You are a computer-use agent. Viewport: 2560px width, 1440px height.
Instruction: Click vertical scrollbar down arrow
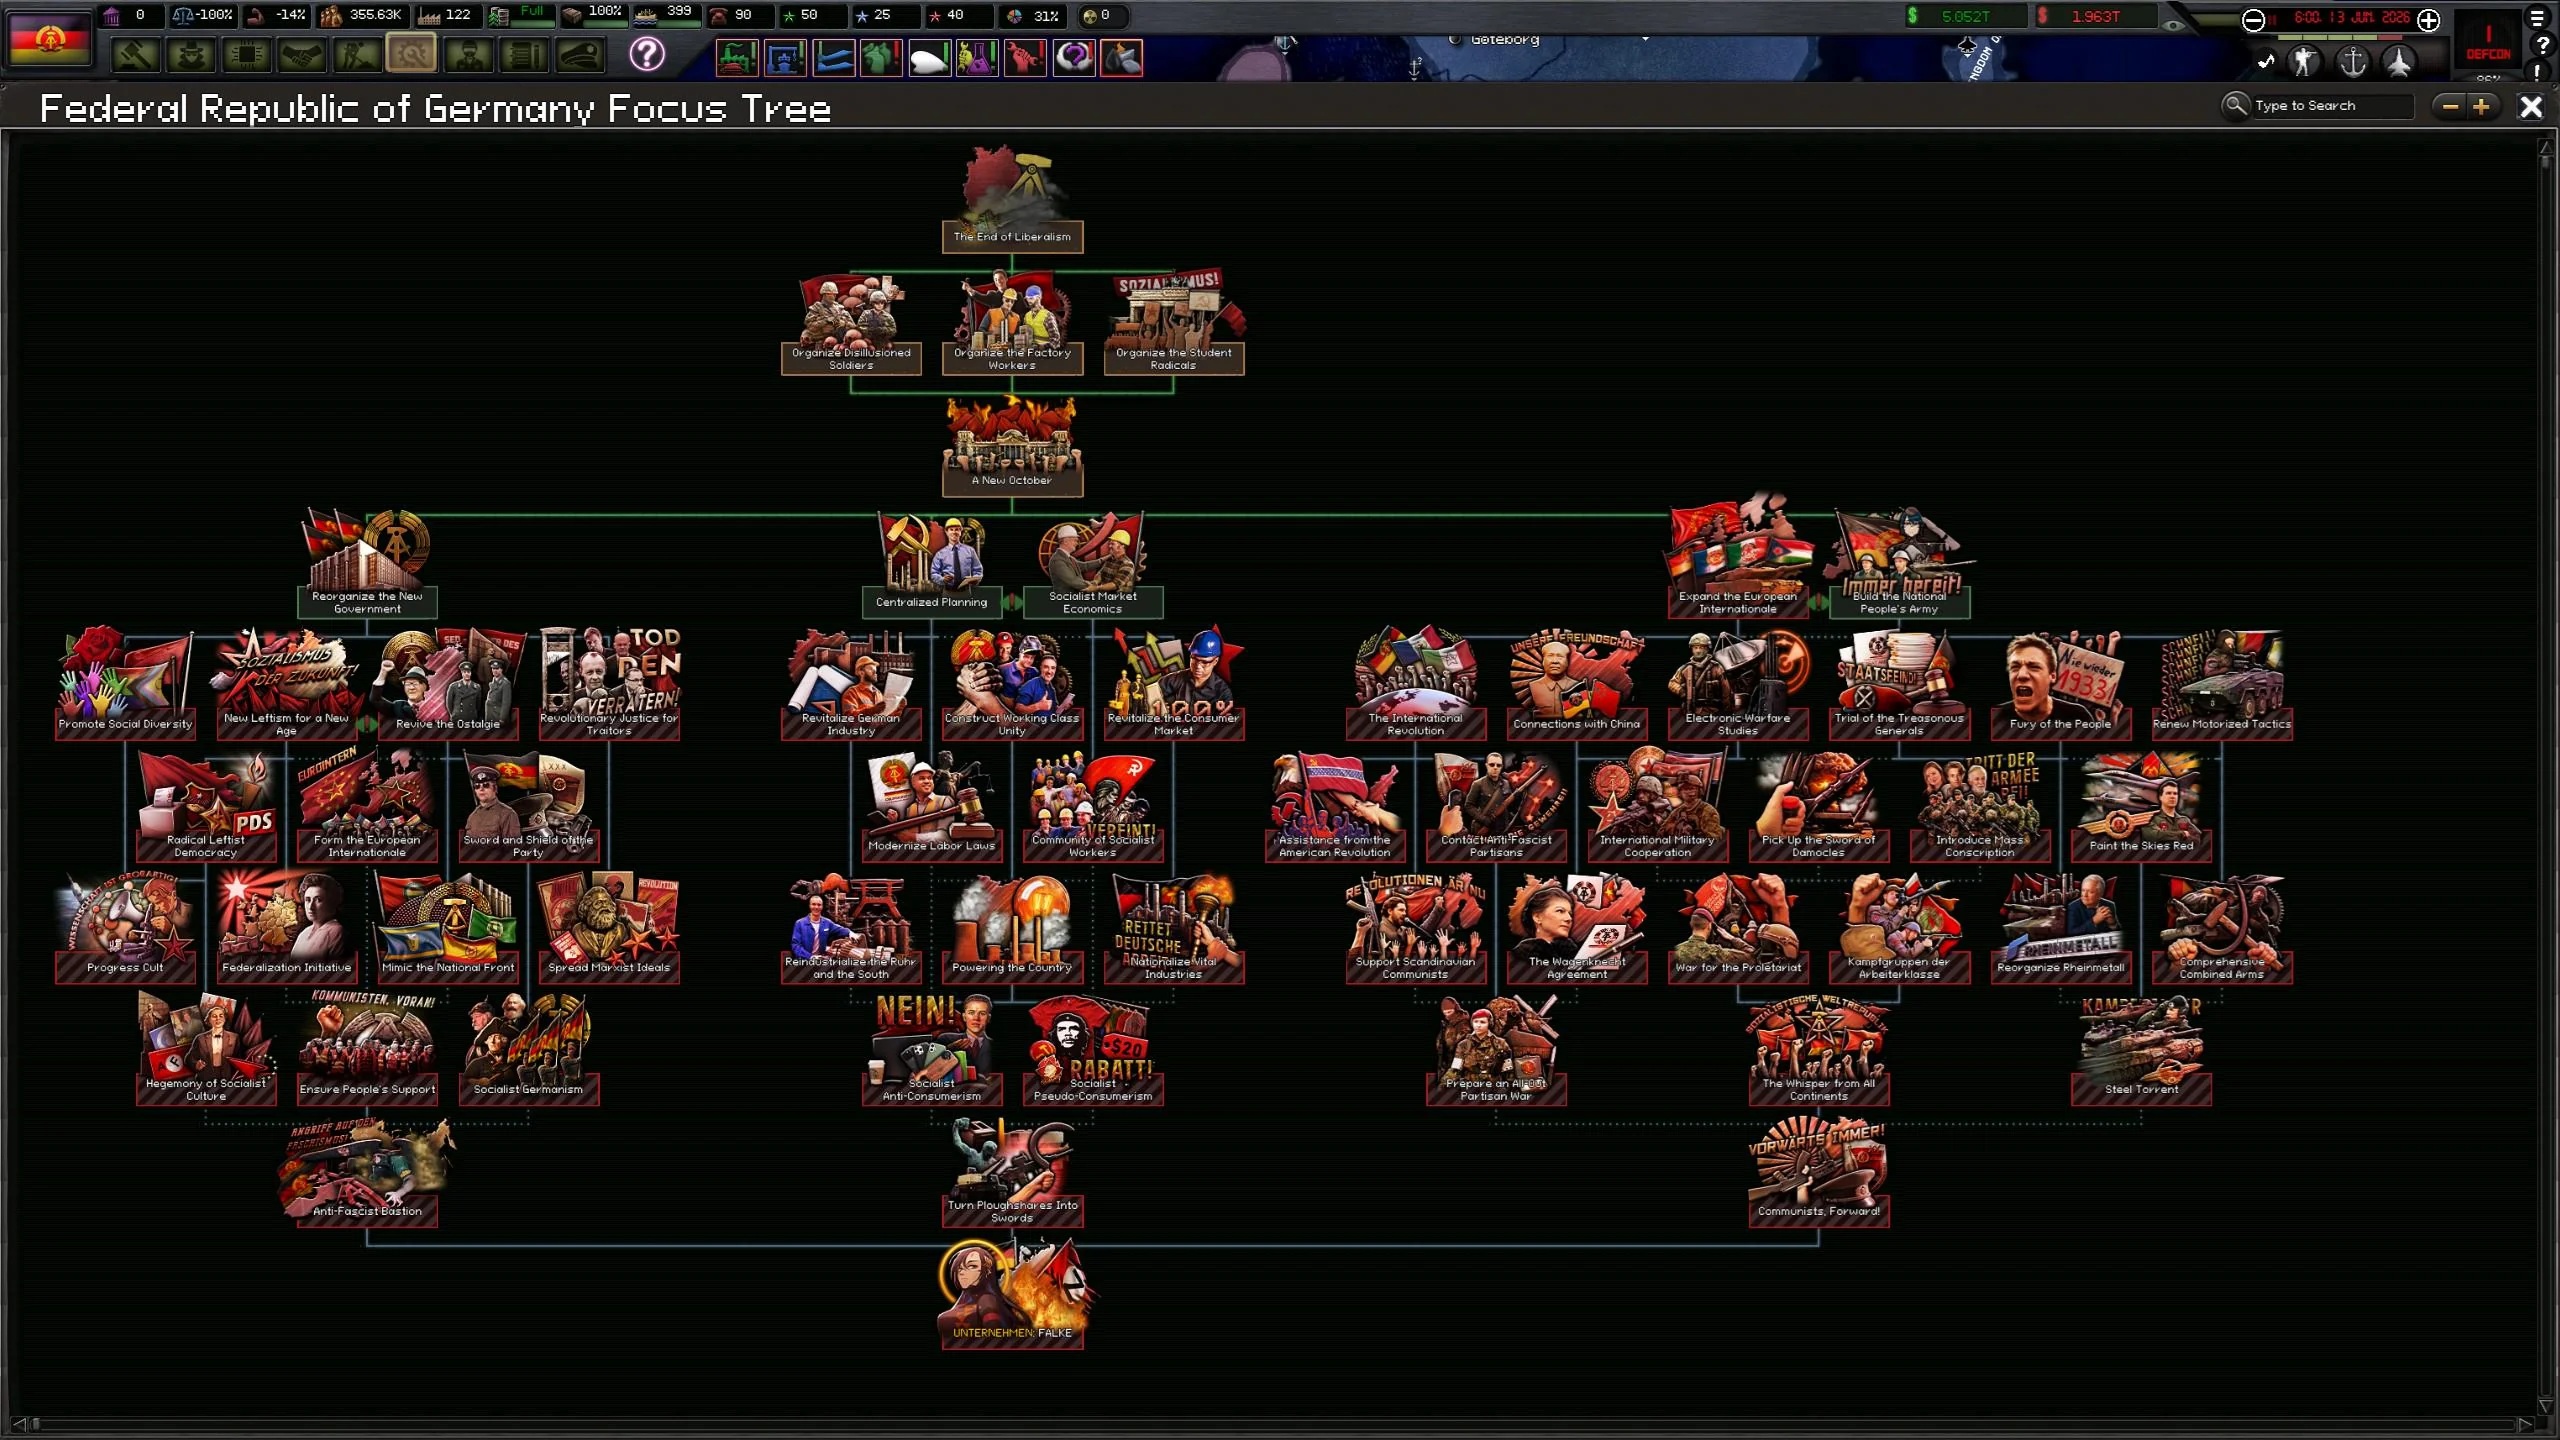[x=2546, y=1406]
